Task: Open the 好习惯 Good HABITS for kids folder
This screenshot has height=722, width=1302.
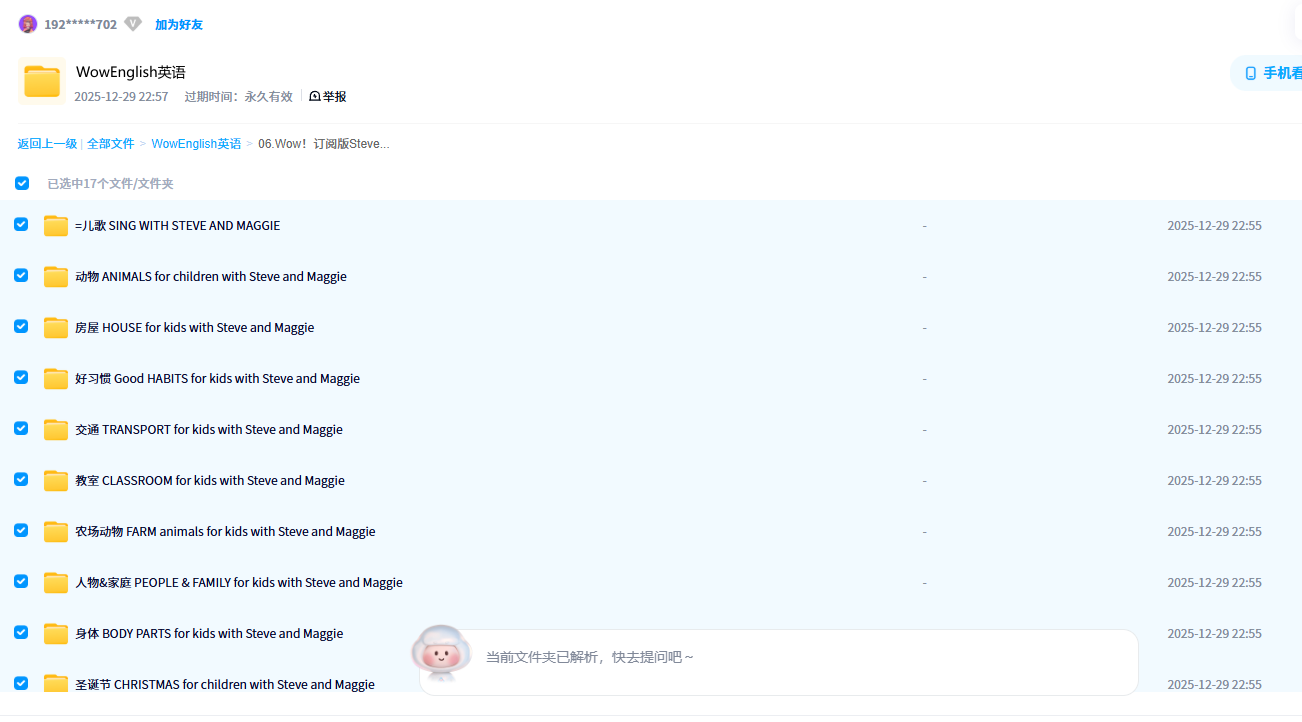Action: coord(217,379)
